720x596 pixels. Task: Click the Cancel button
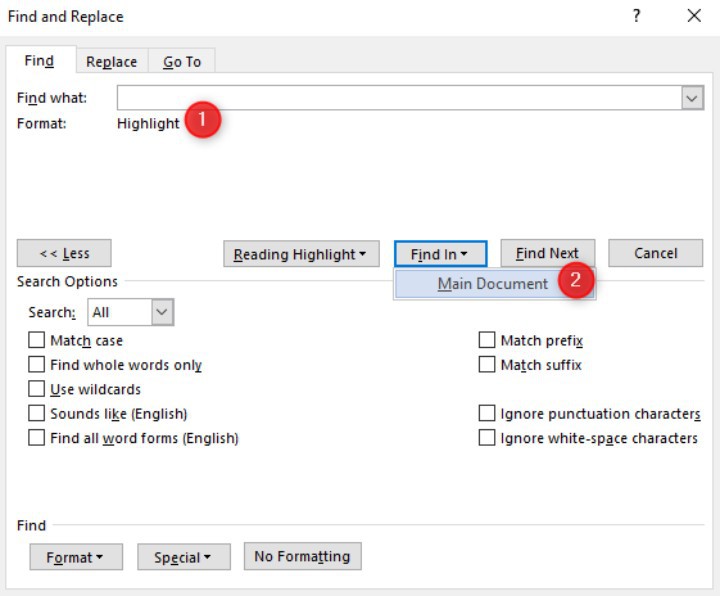tap(655, 253)
